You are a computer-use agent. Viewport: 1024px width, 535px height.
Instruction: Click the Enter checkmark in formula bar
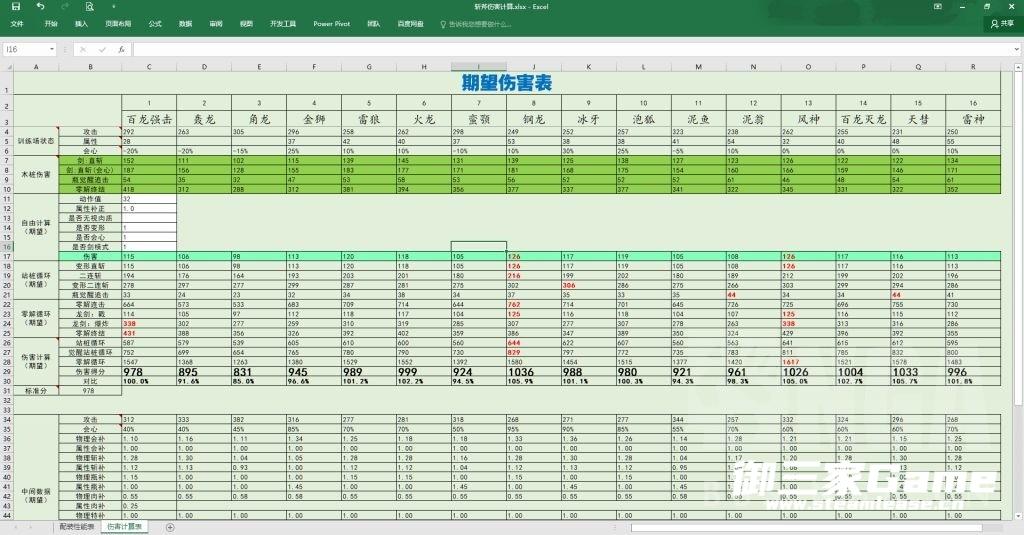[x=102, y=49]
